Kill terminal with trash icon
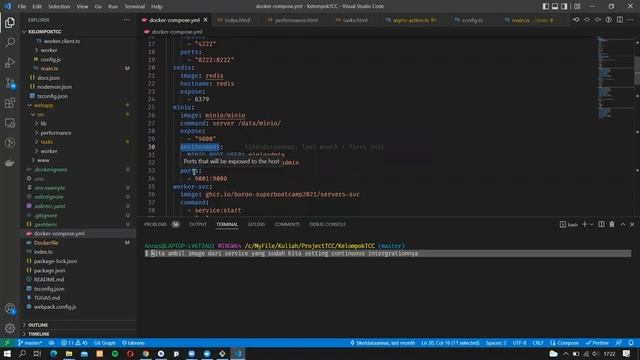 [612, 224]
